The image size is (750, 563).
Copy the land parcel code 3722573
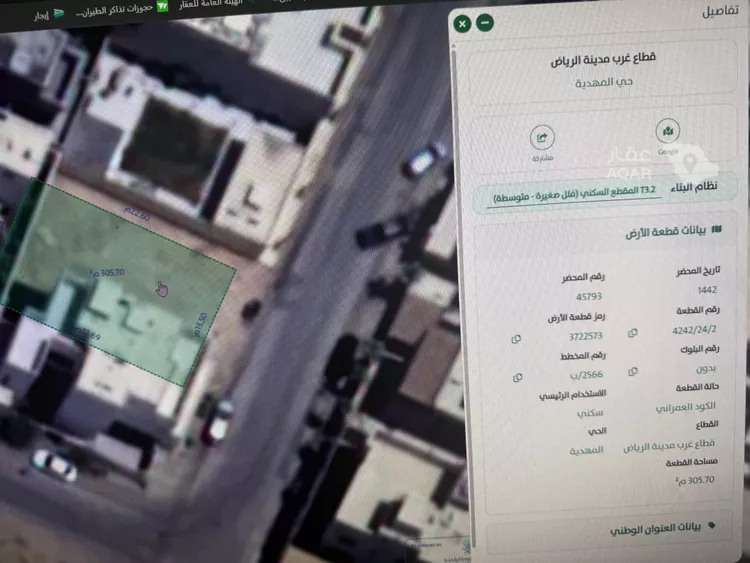click(x=516, y=339)
